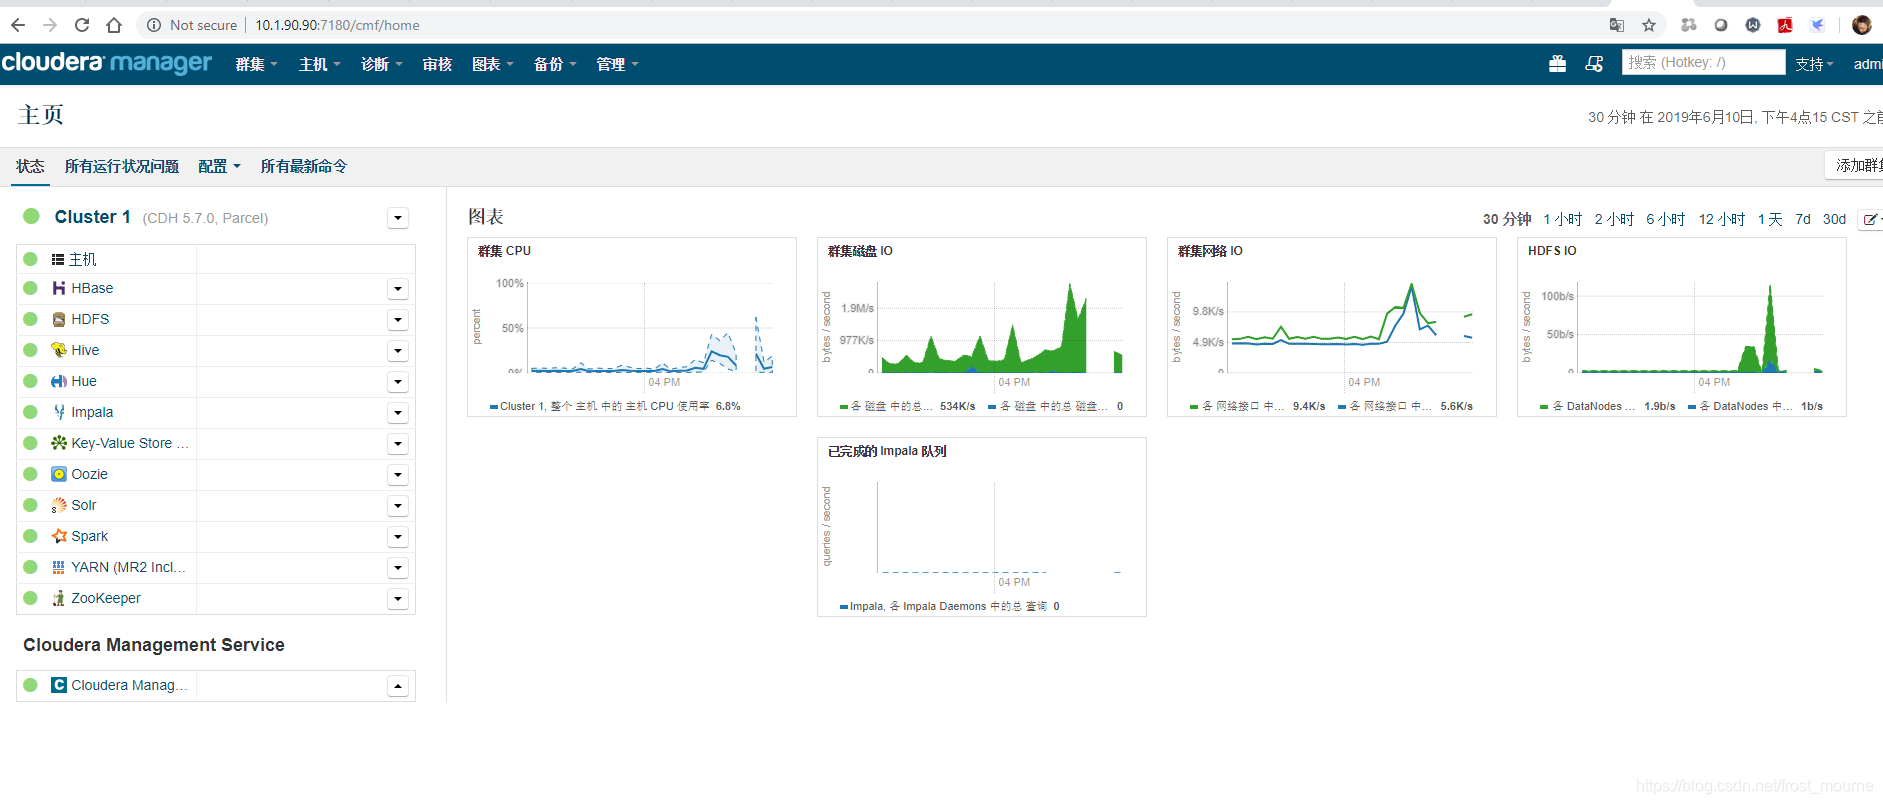1883x804 pixels.
Task: Set time range to 1 小时
Action: pos(1562,219)
